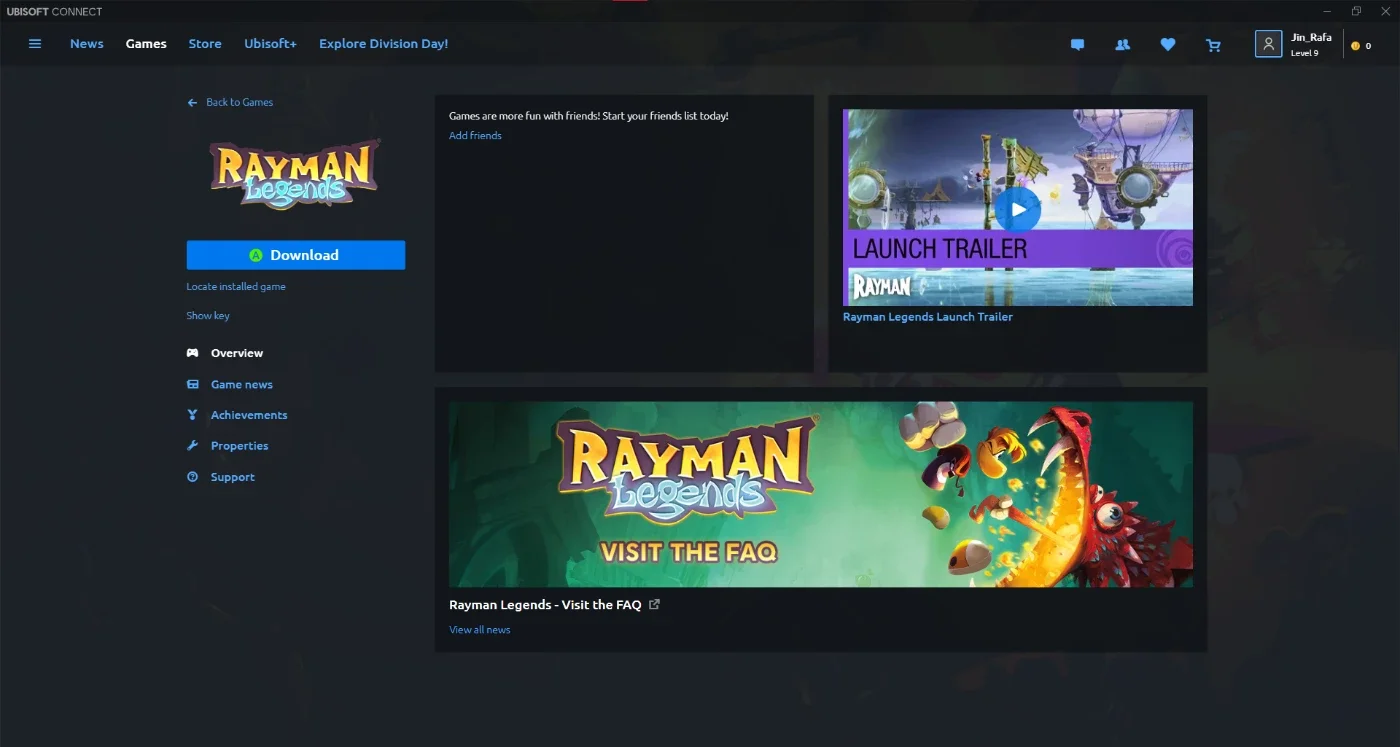Go to the Store tab
The image size is (1400, 747).
coord(205,44)
